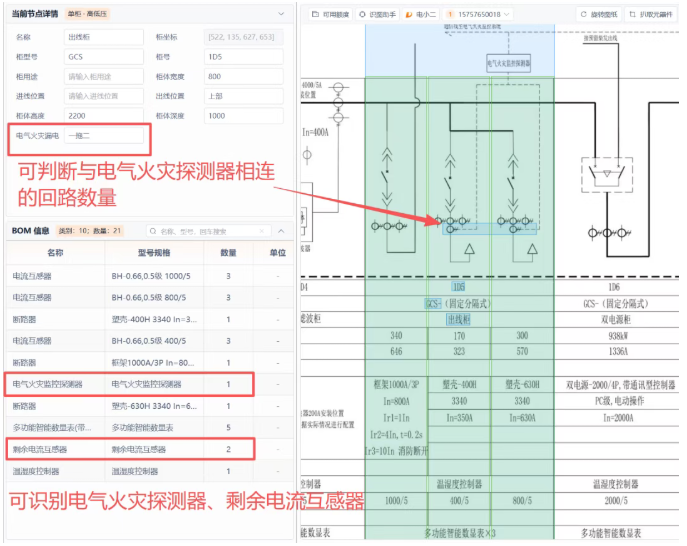This screenshot has height=546, width=687.
Task: Click the 名称 column header
Action: pyautogui.click(x=55, y=253)
